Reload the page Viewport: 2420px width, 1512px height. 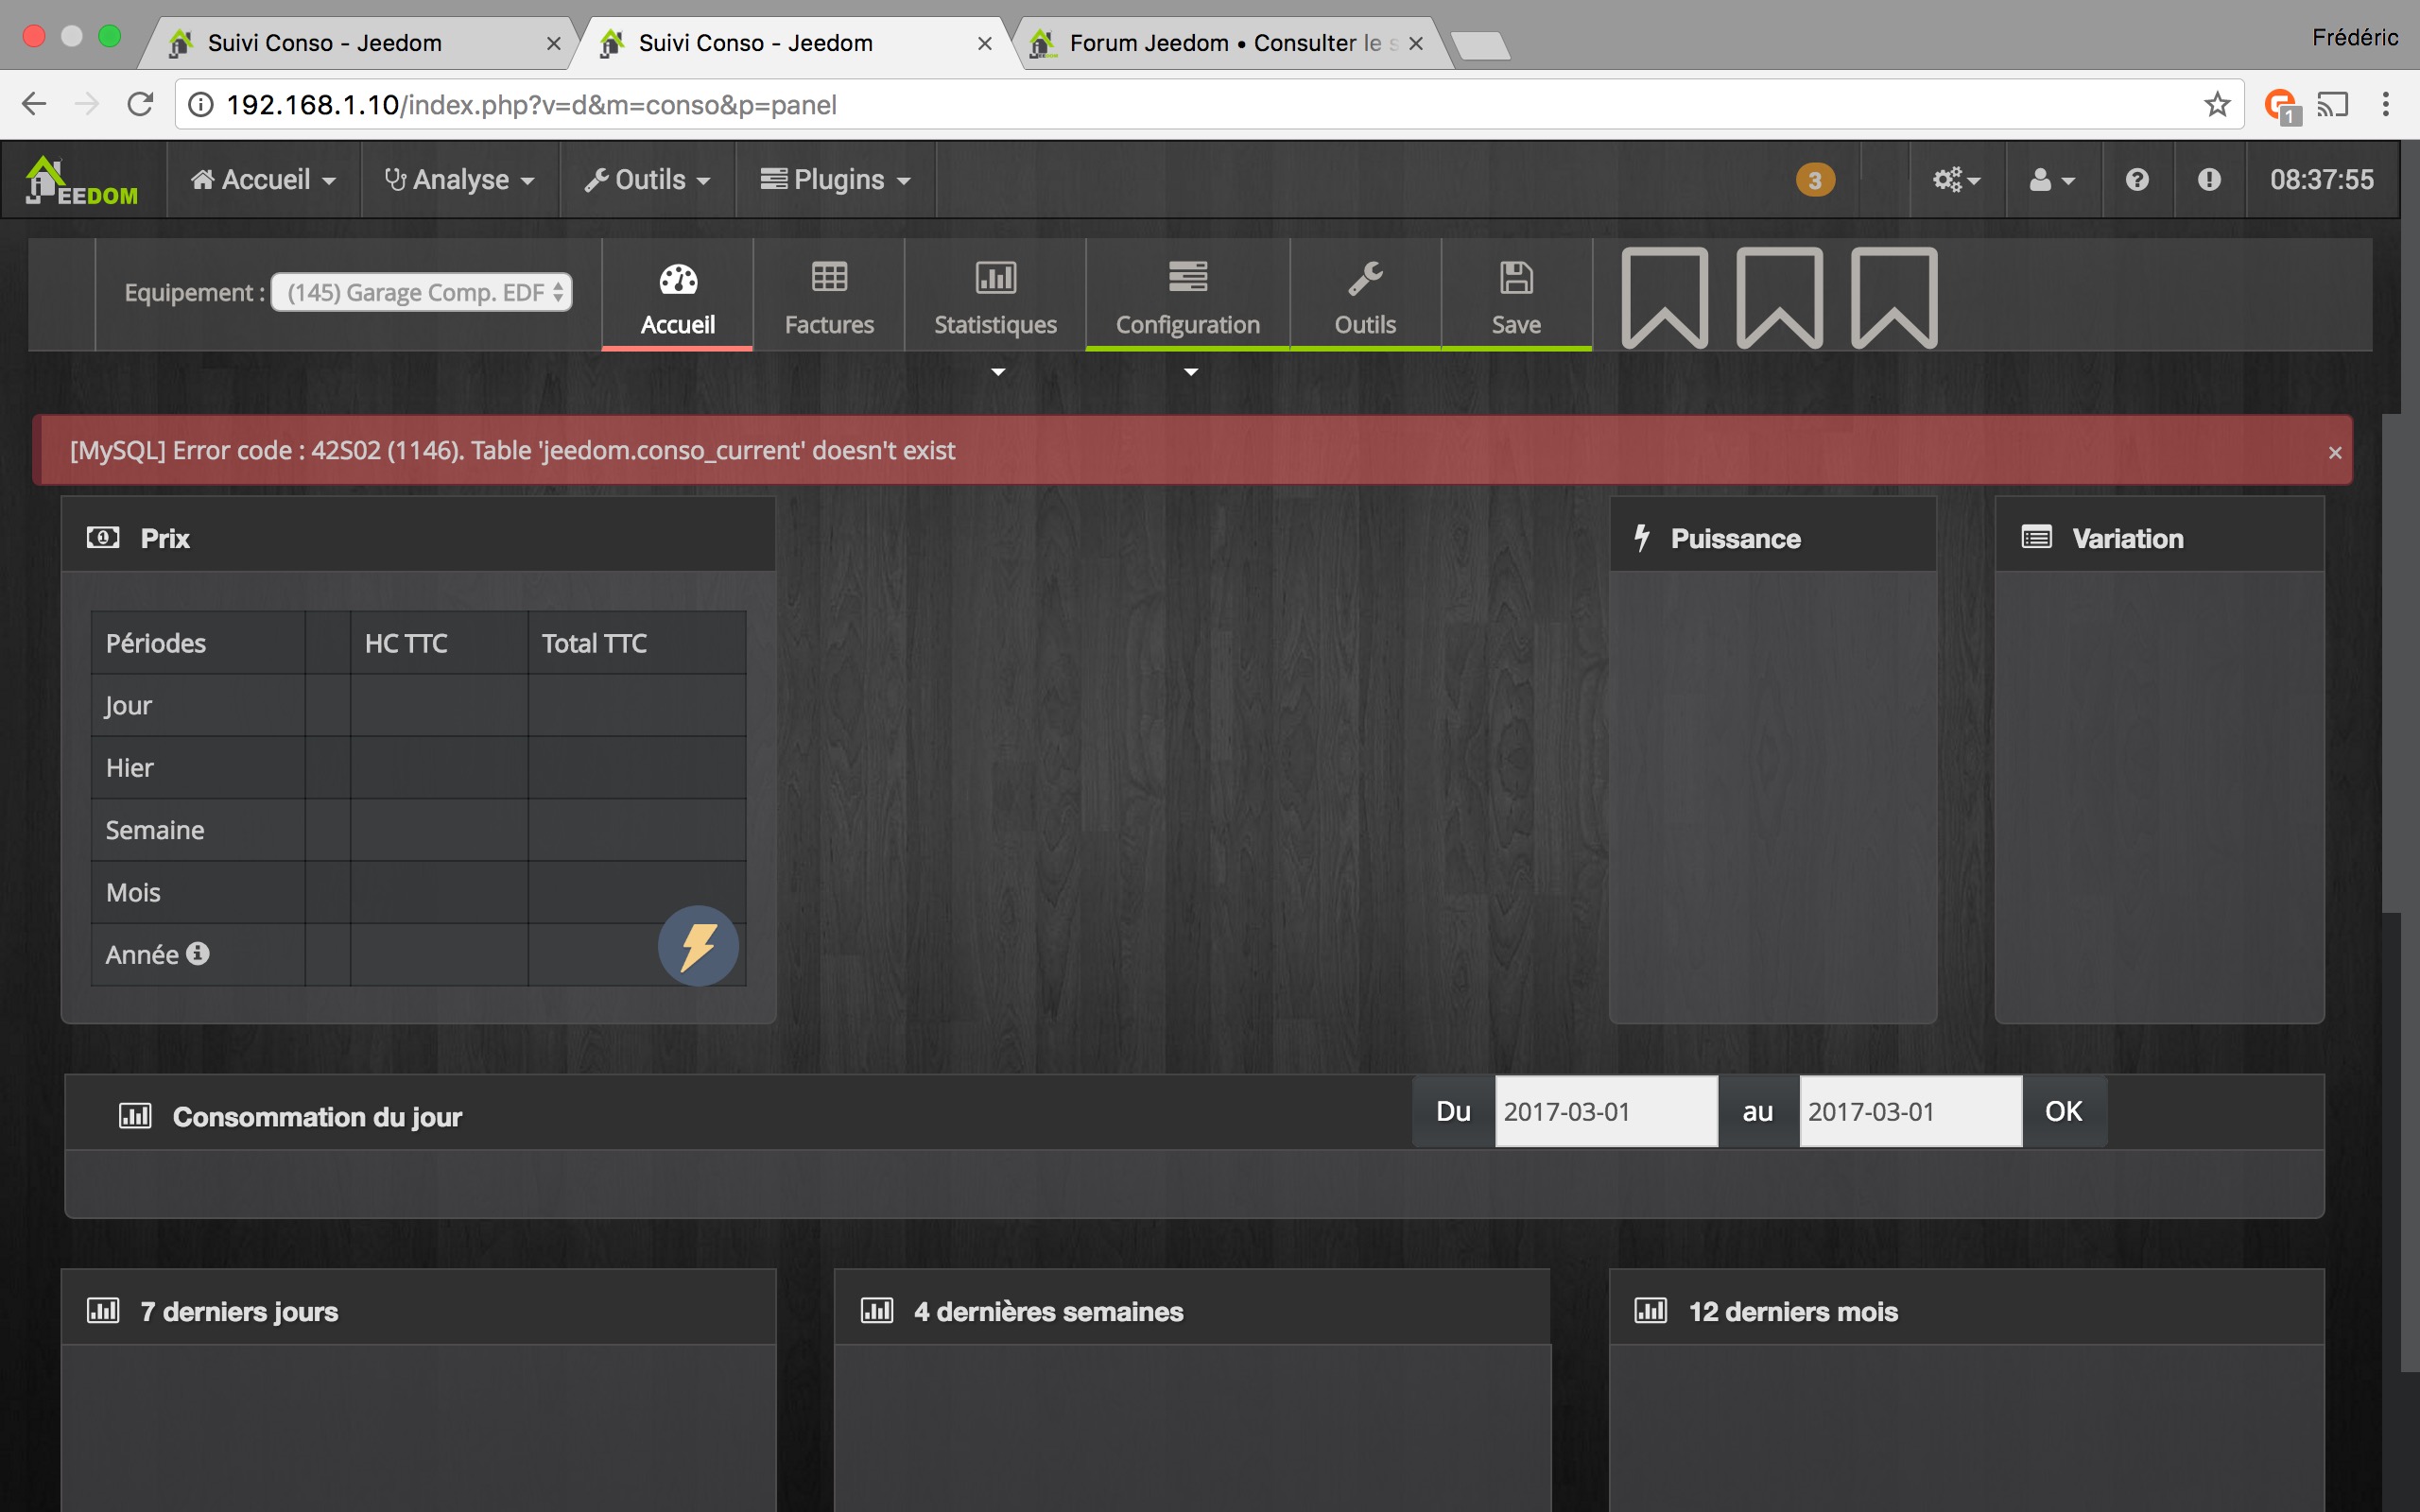point(141,104)
